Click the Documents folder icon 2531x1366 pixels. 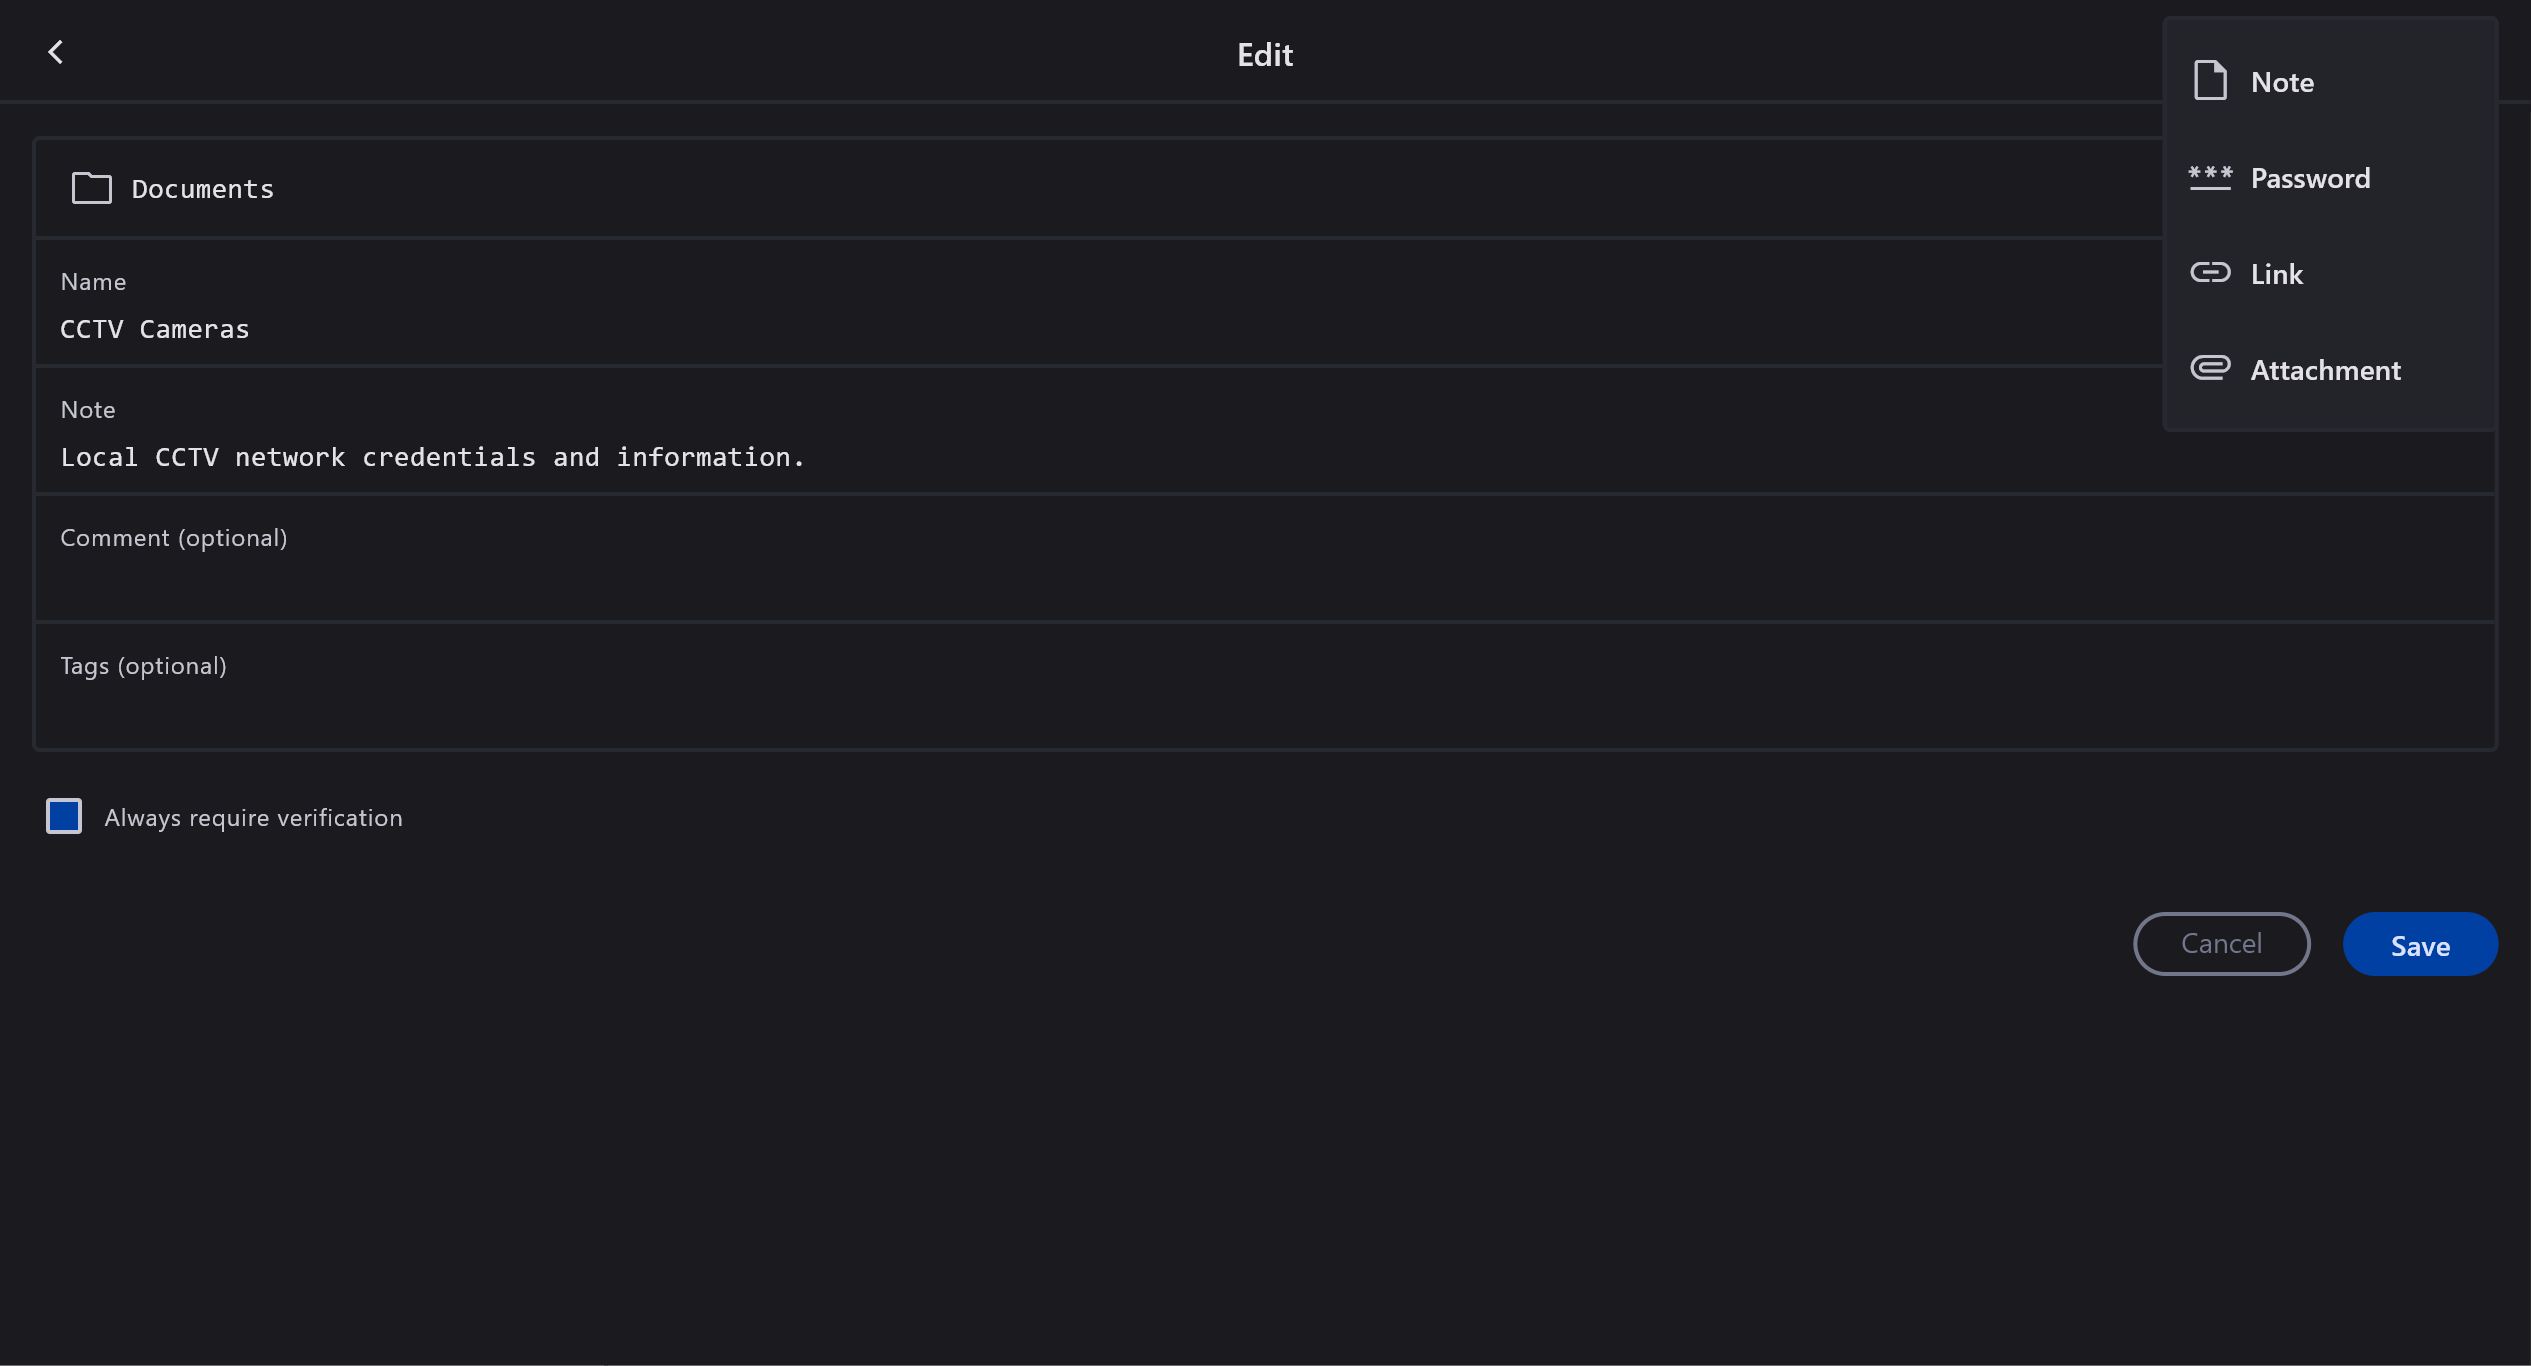(92, 188)
